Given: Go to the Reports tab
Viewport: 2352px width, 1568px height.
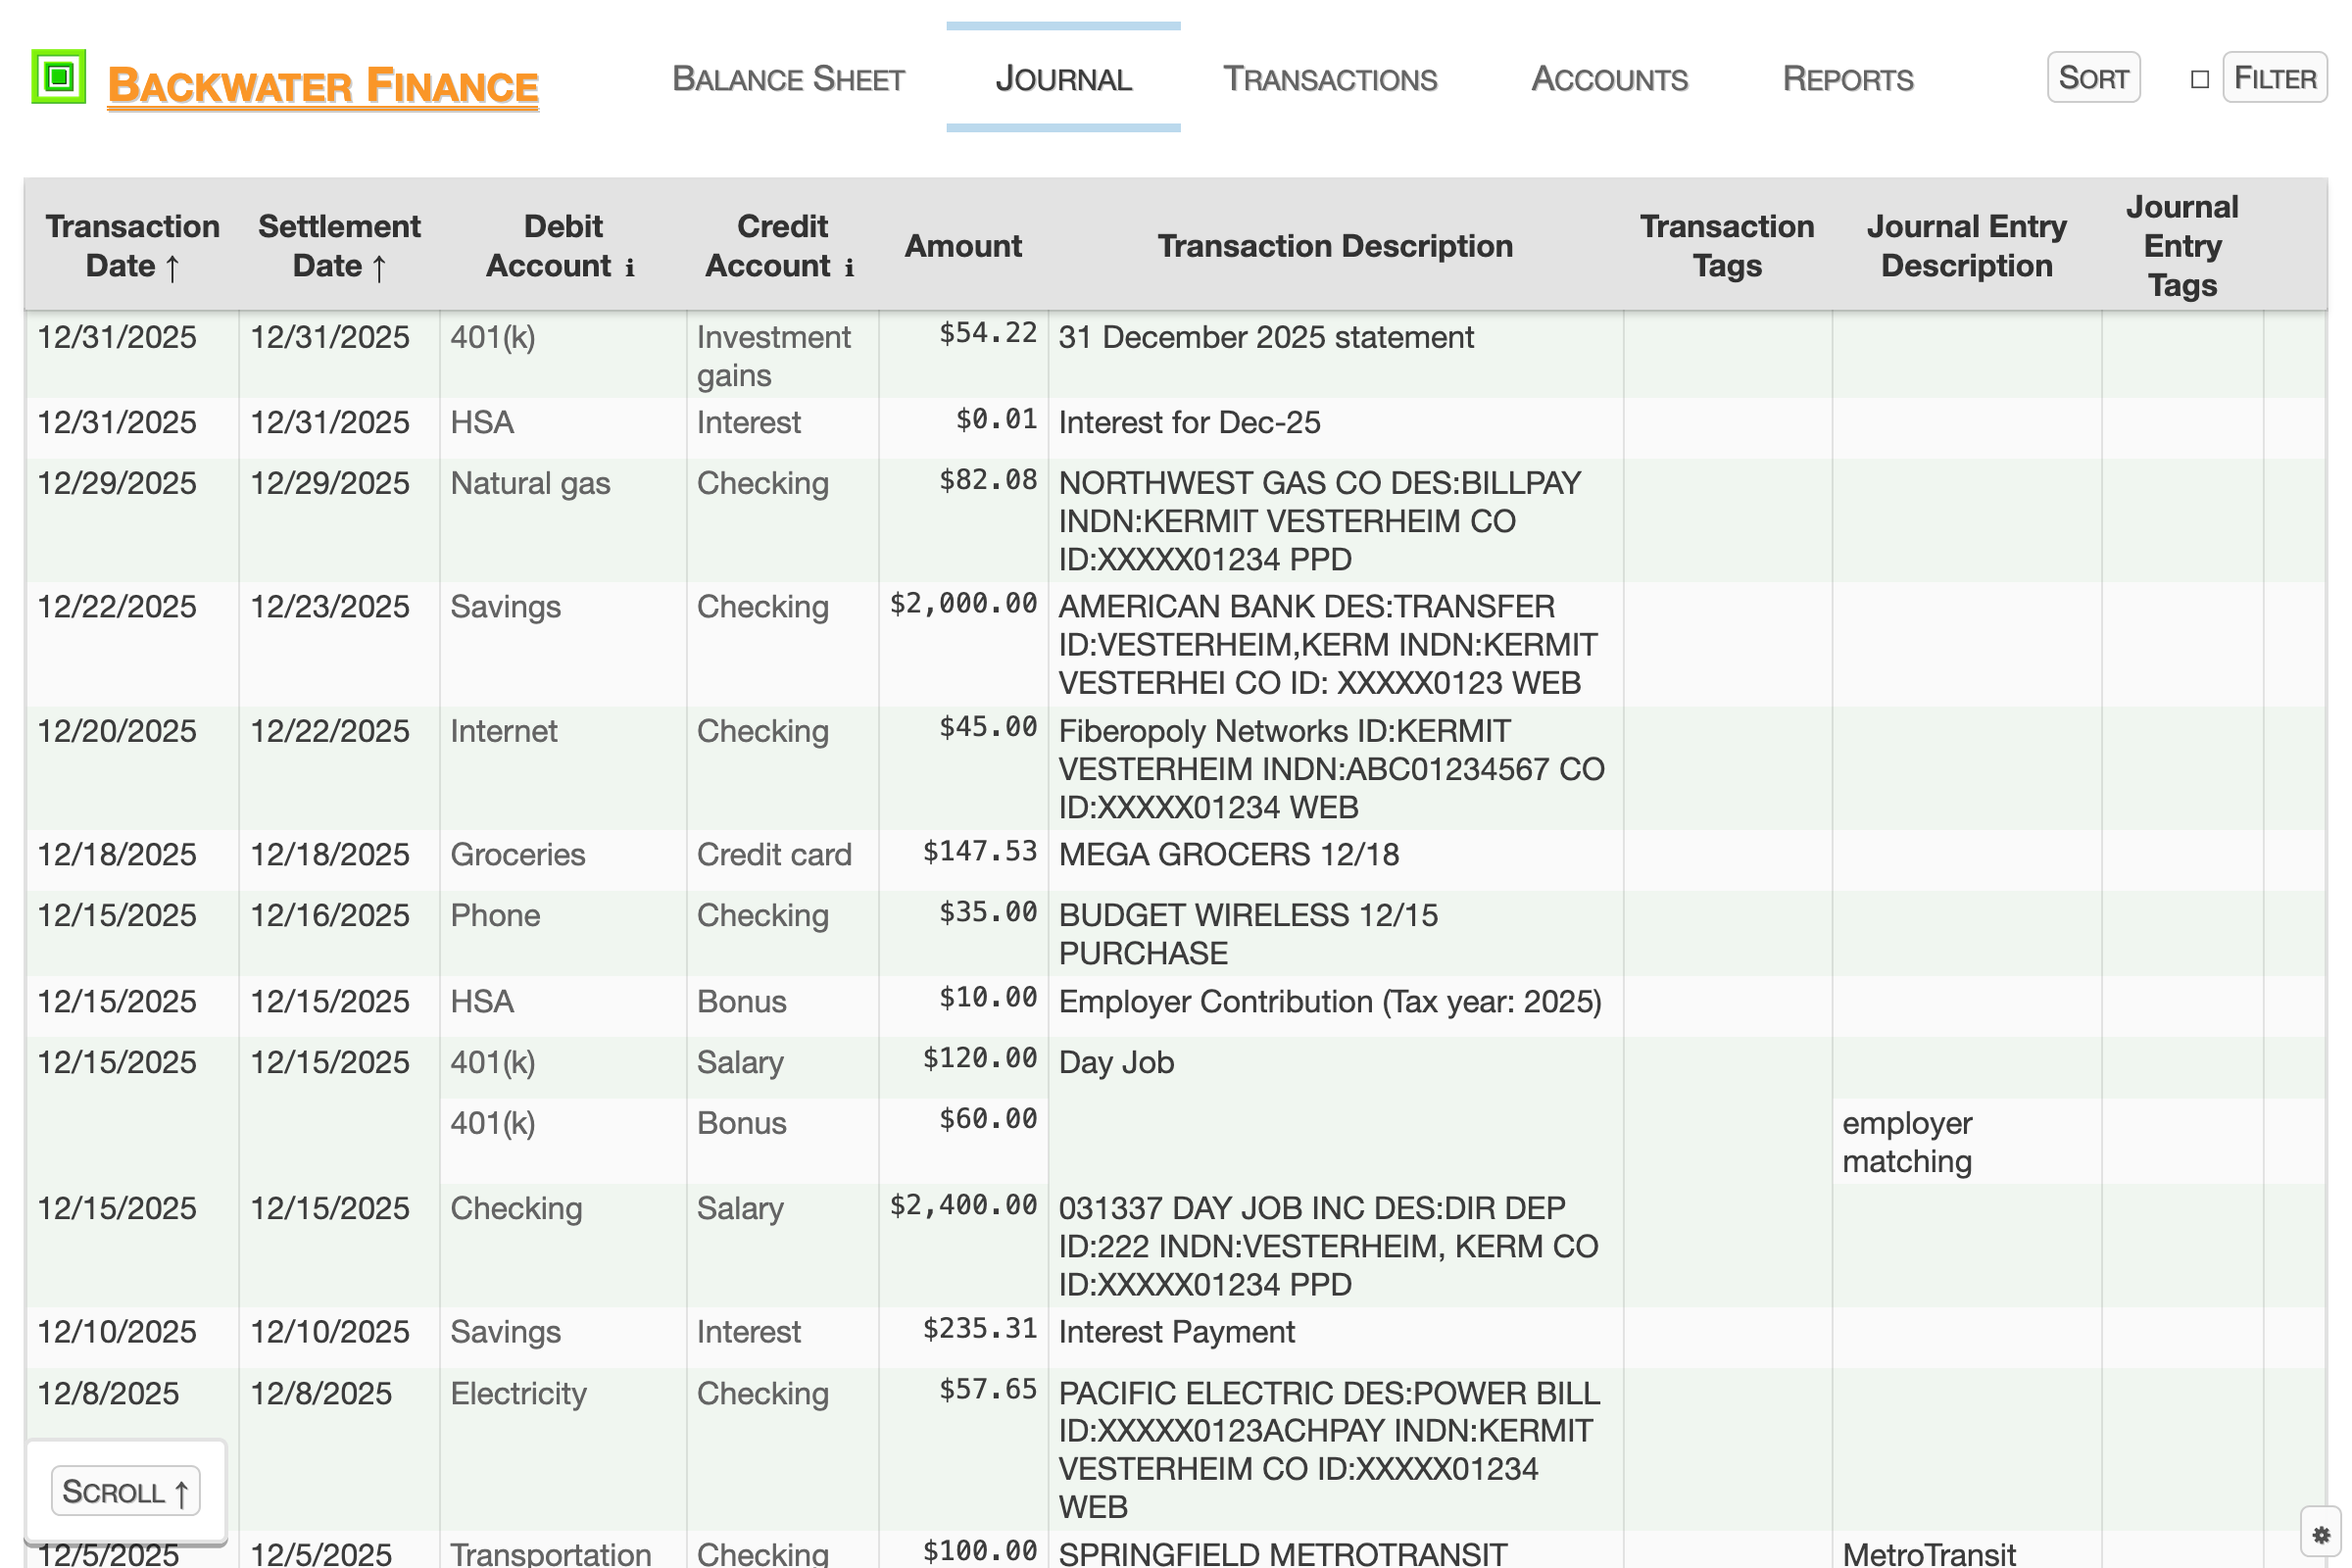Looking at the screenshot, I should click(1847, 78).
